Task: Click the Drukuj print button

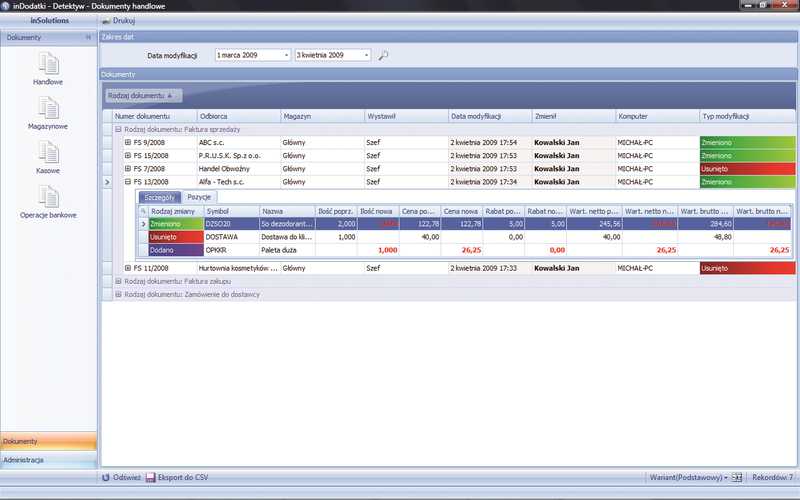Action: point(118,21)
